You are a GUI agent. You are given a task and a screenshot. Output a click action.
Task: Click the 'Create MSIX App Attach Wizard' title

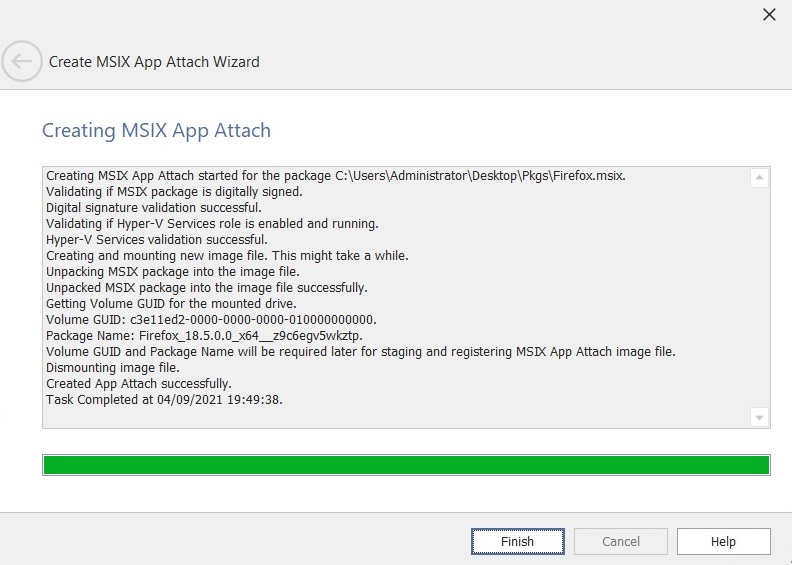pos(154,62)
